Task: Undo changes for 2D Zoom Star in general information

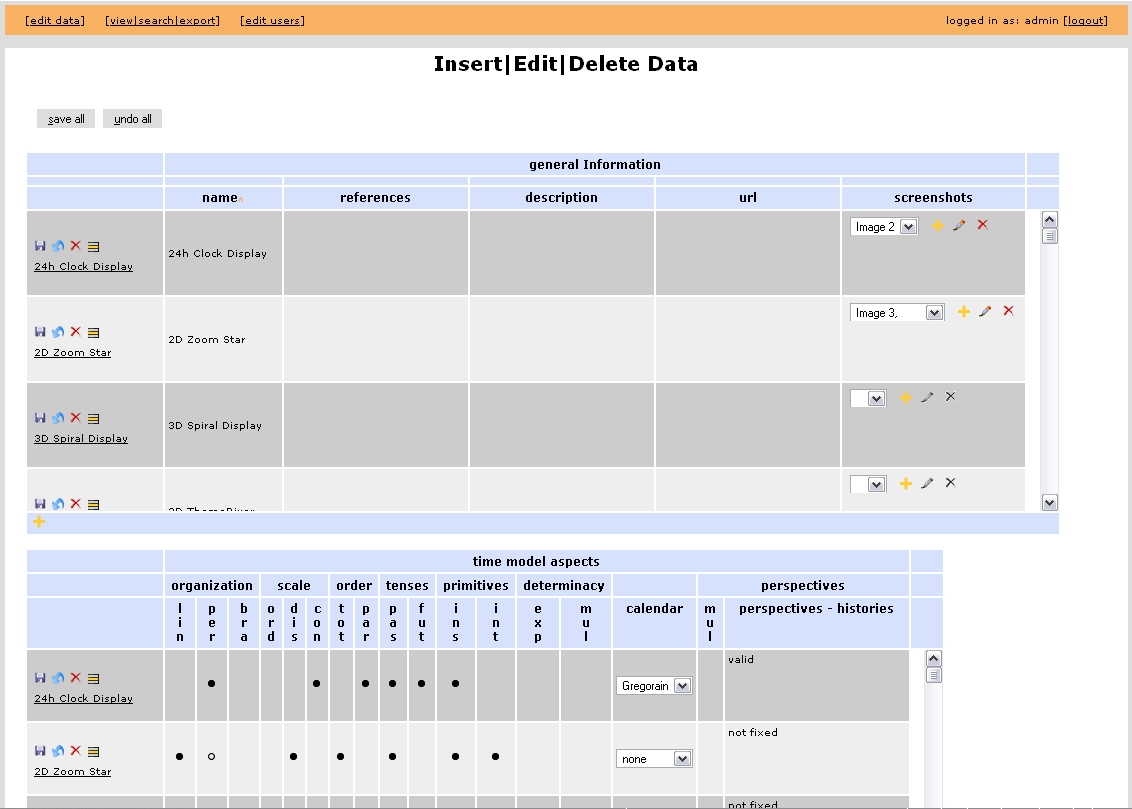Action: pos(58,332)
